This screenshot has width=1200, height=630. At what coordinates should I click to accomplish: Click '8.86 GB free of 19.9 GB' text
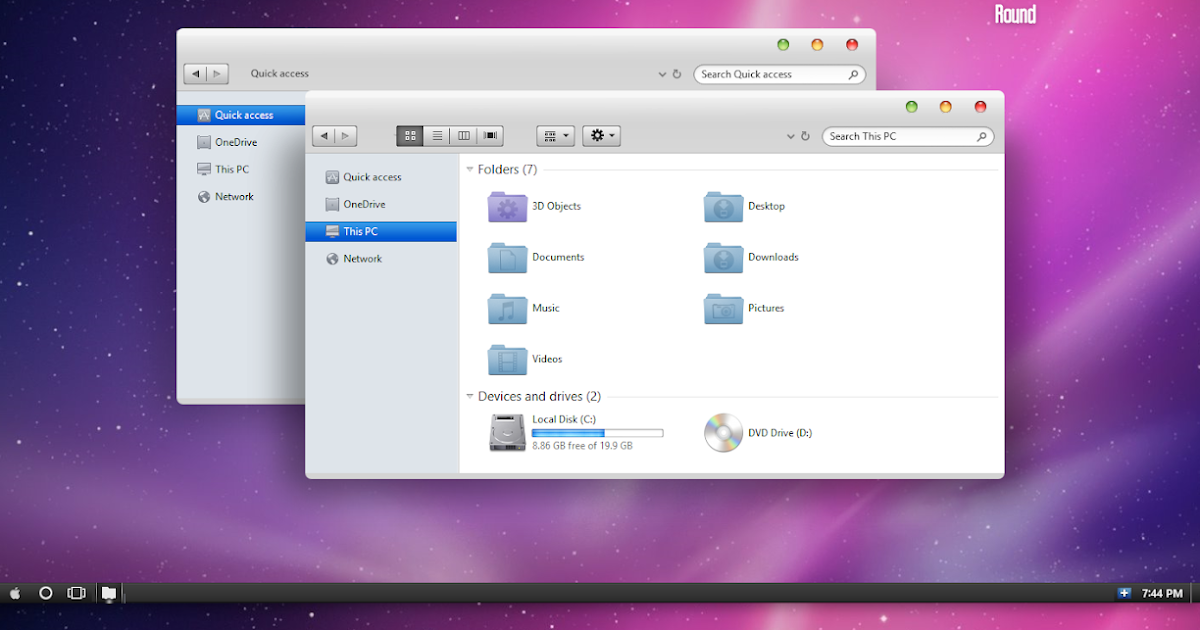coord(582,446)
